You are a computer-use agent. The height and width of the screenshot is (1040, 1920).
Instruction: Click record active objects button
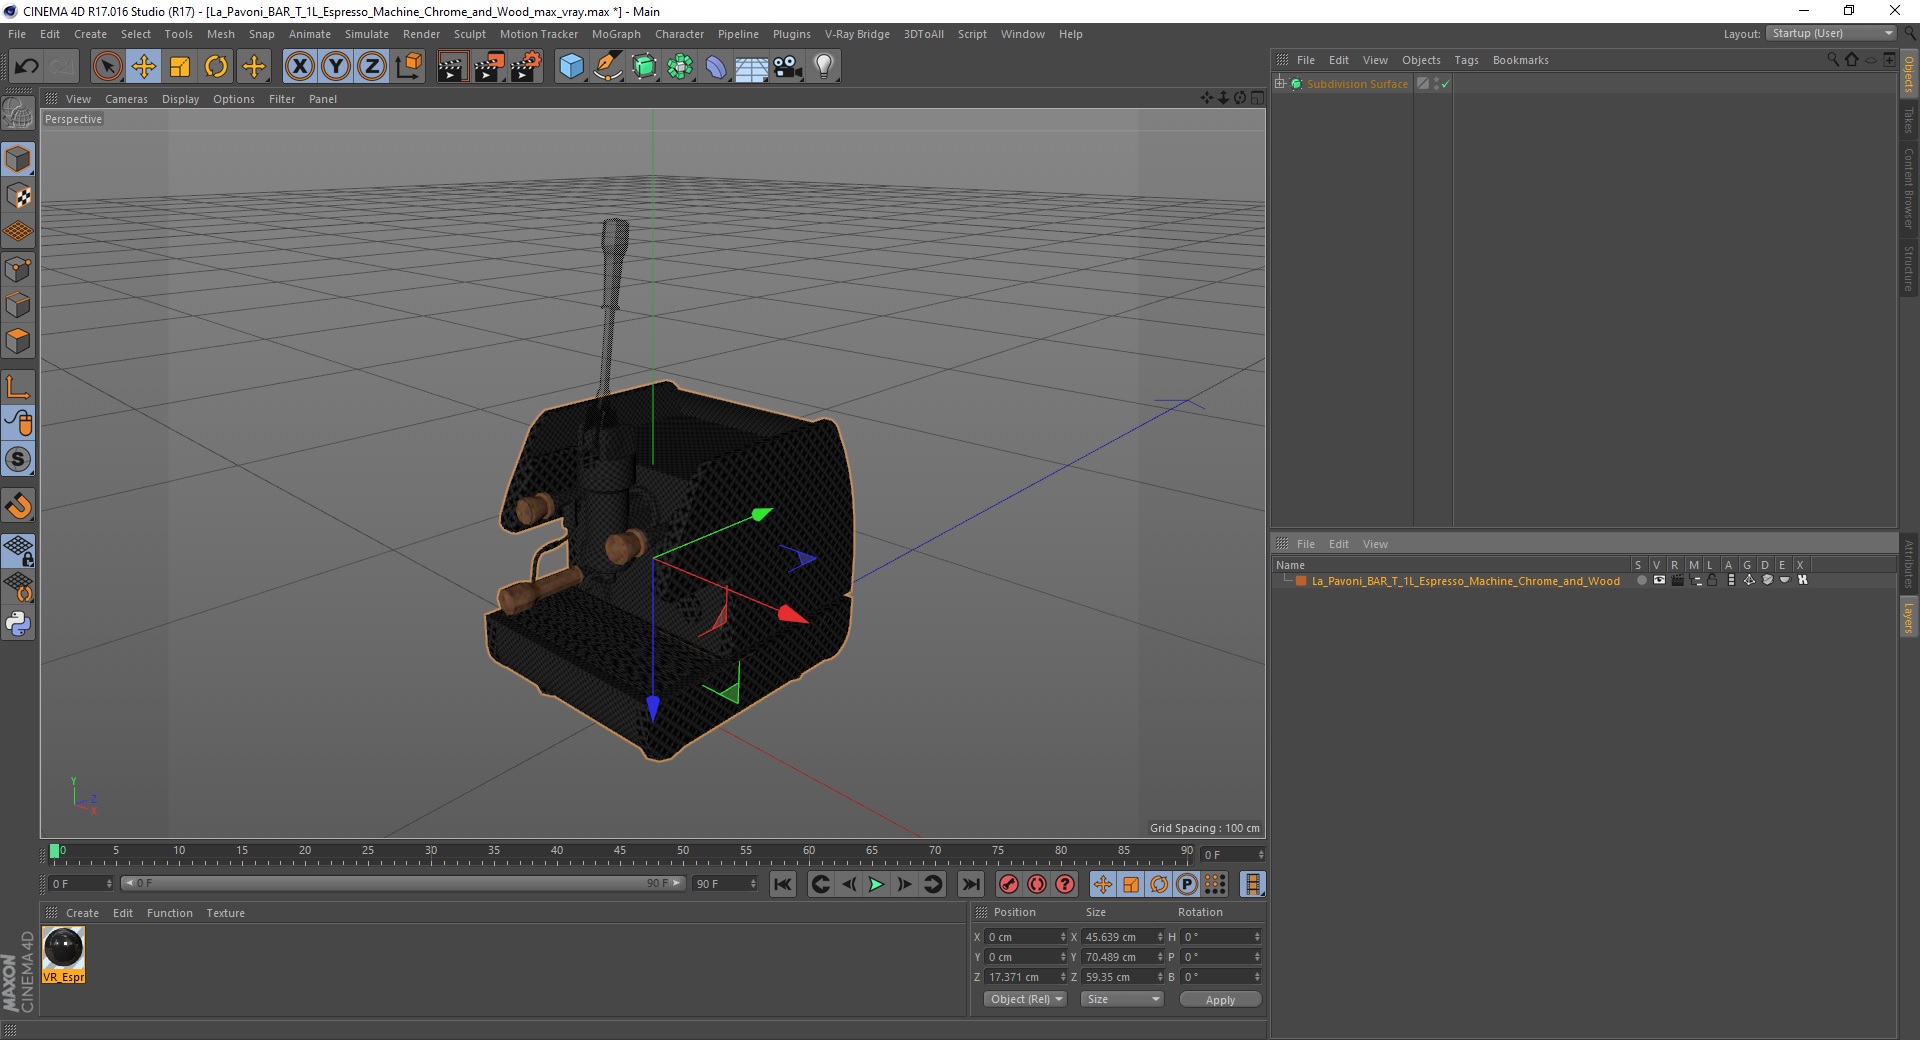(1009, 884)
